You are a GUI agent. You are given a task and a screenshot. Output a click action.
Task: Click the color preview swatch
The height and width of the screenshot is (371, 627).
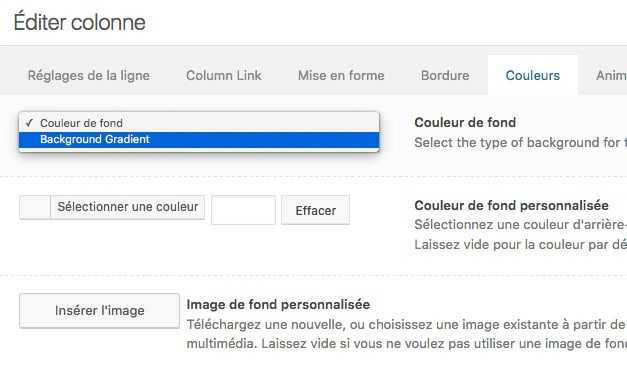[35, 207]
